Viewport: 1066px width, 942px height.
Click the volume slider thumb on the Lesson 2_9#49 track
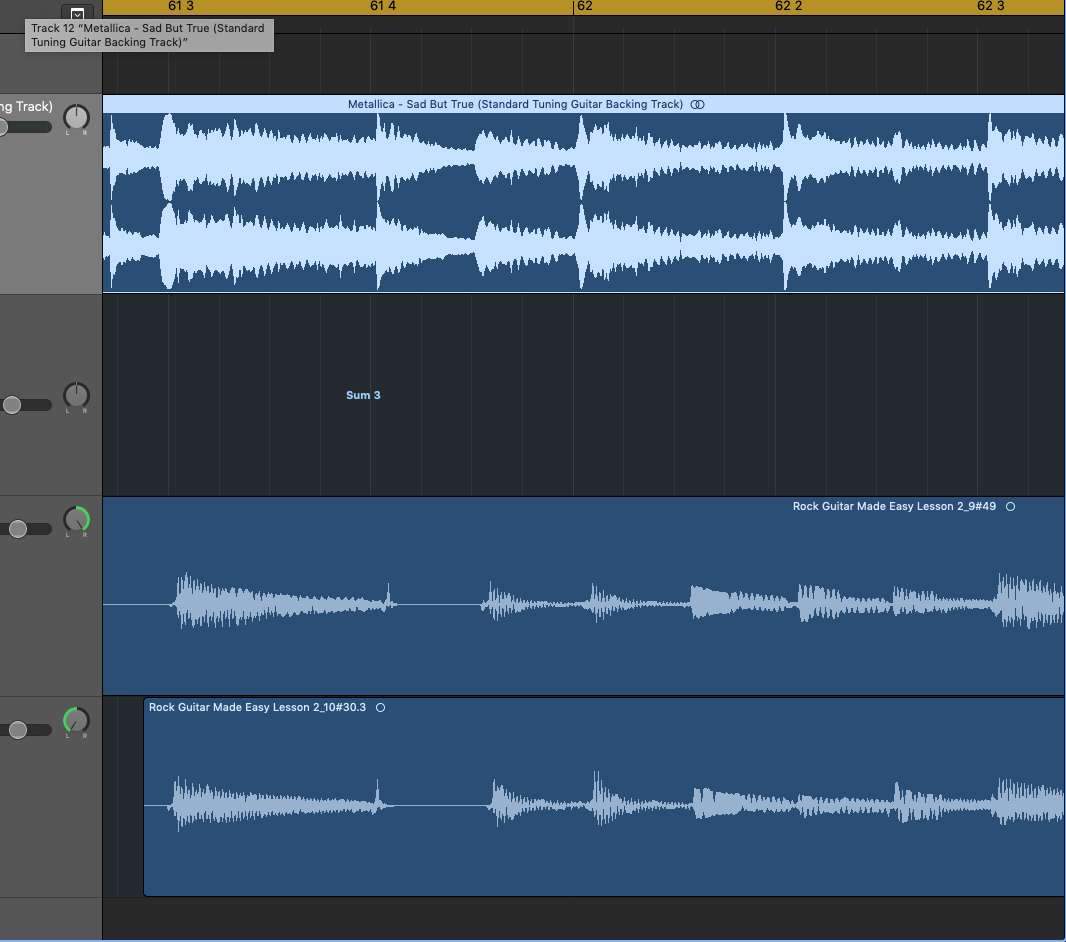point(18,529)
